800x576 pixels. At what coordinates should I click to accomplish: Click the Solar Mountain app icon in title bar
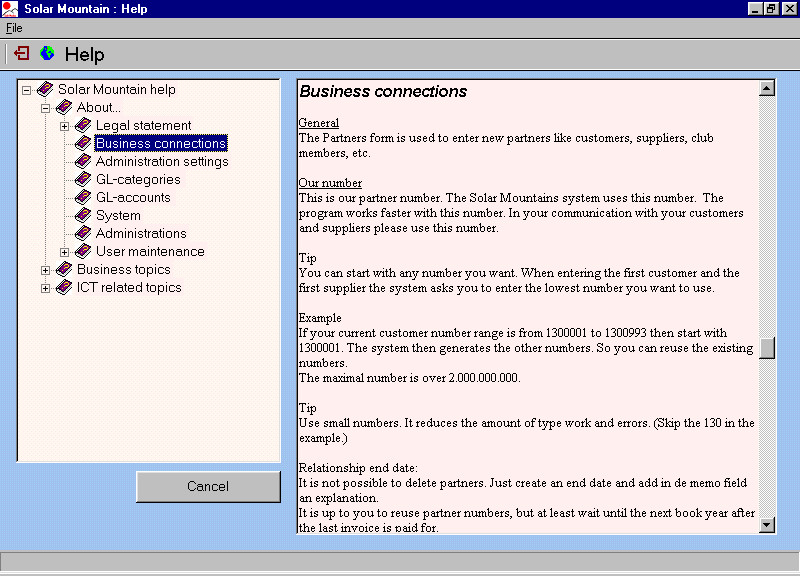click(x=10, y=9)
